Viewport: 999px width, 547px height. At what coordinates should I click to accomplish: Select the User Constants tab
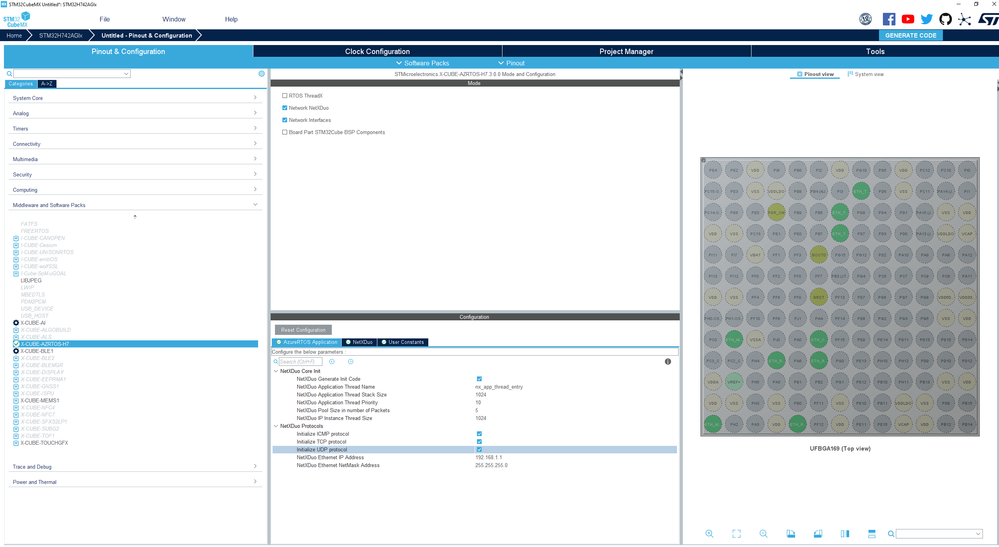tap(403, 342)
